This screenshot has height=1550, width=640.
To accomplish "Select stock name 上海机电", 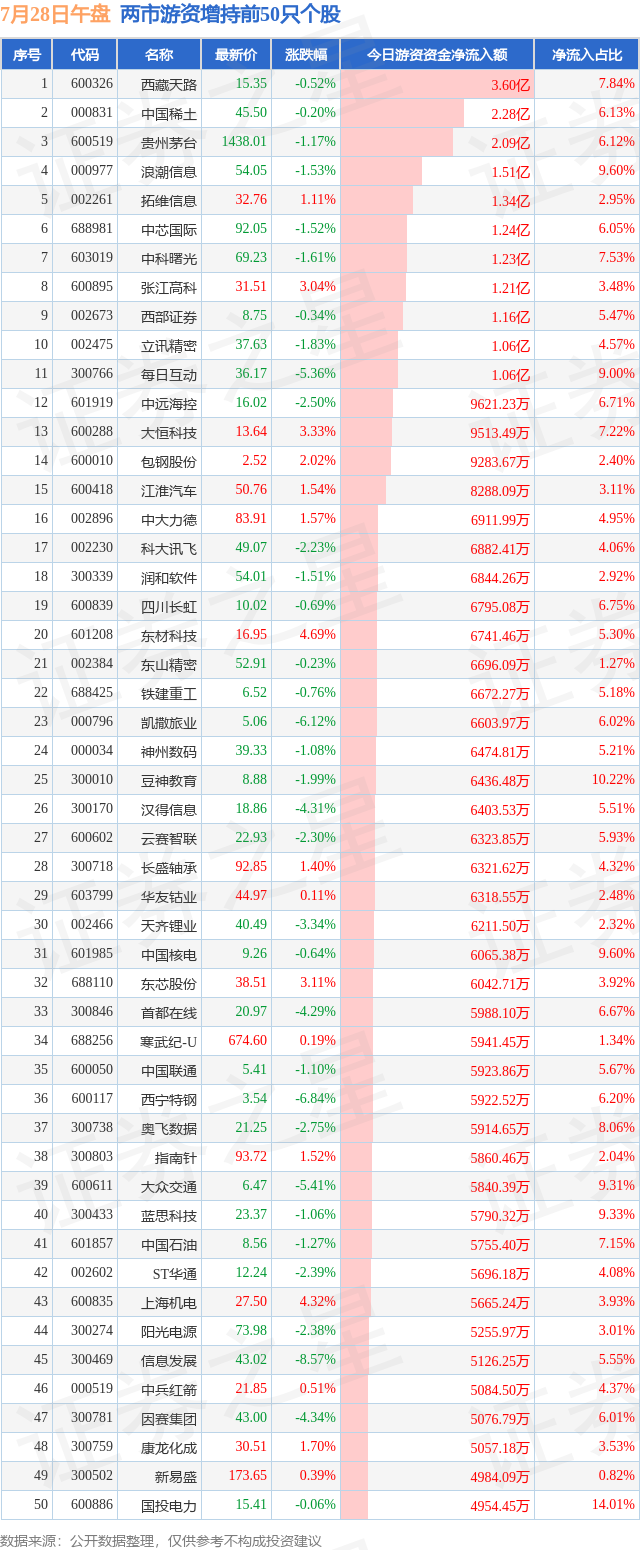I will [x=169, y=1303].
